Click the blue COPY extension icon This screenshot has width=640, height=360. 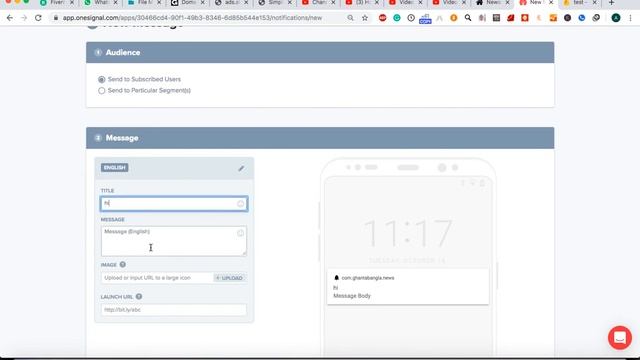point(425,19)
